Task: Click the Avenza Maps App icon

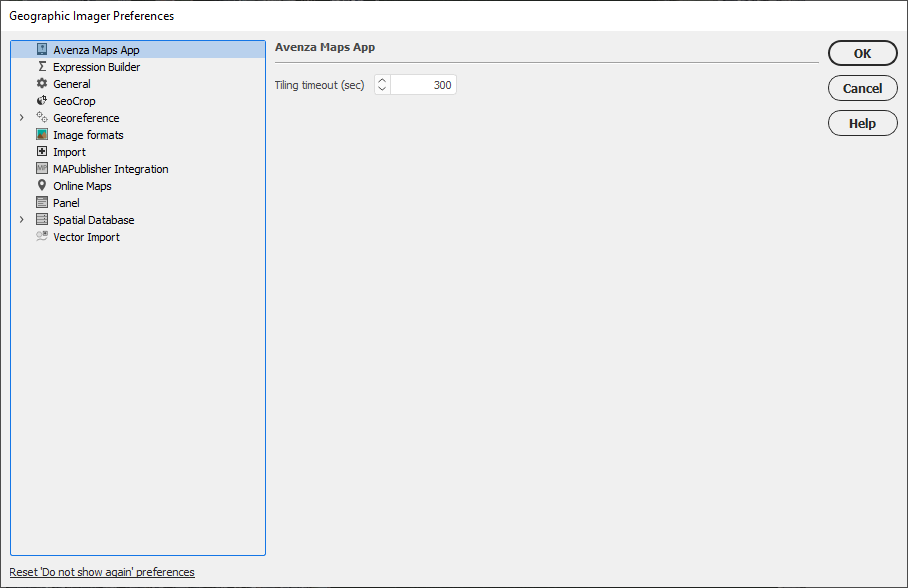Action: coord(42,49)
